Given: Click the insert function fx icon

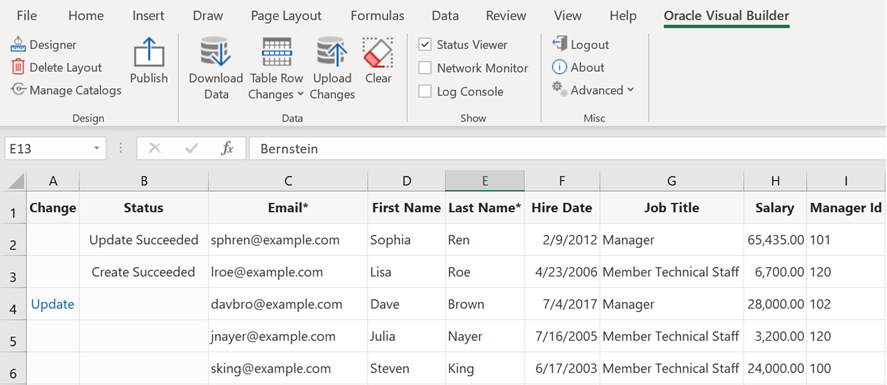Looking at the screenshot, I should [227, 149].
